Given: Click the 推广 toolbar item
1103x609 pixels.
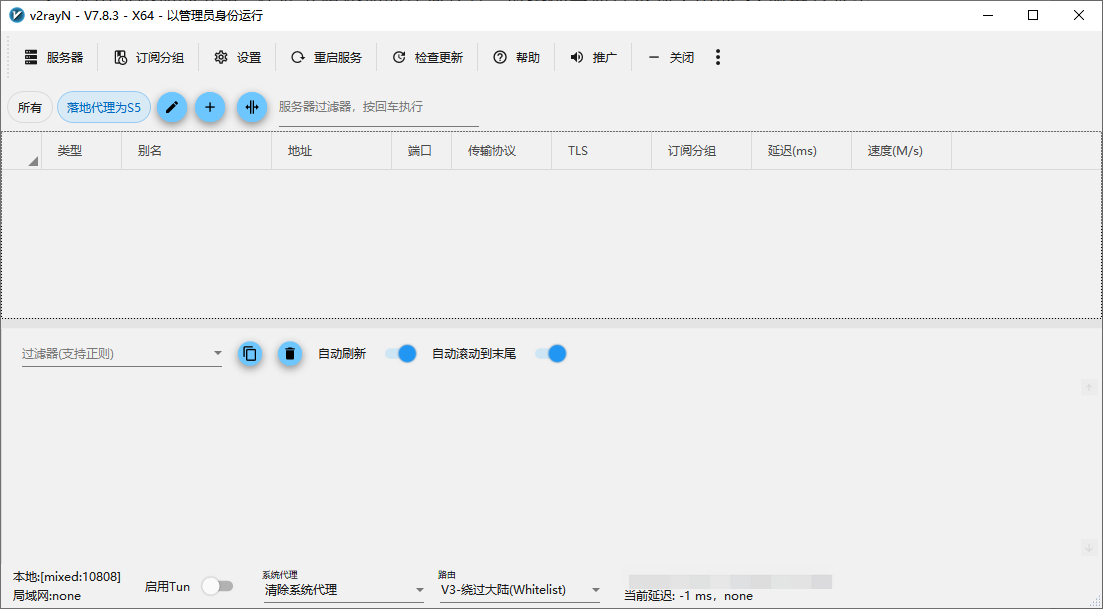Looking at the screenshot, I should click(x=593, y=58).
